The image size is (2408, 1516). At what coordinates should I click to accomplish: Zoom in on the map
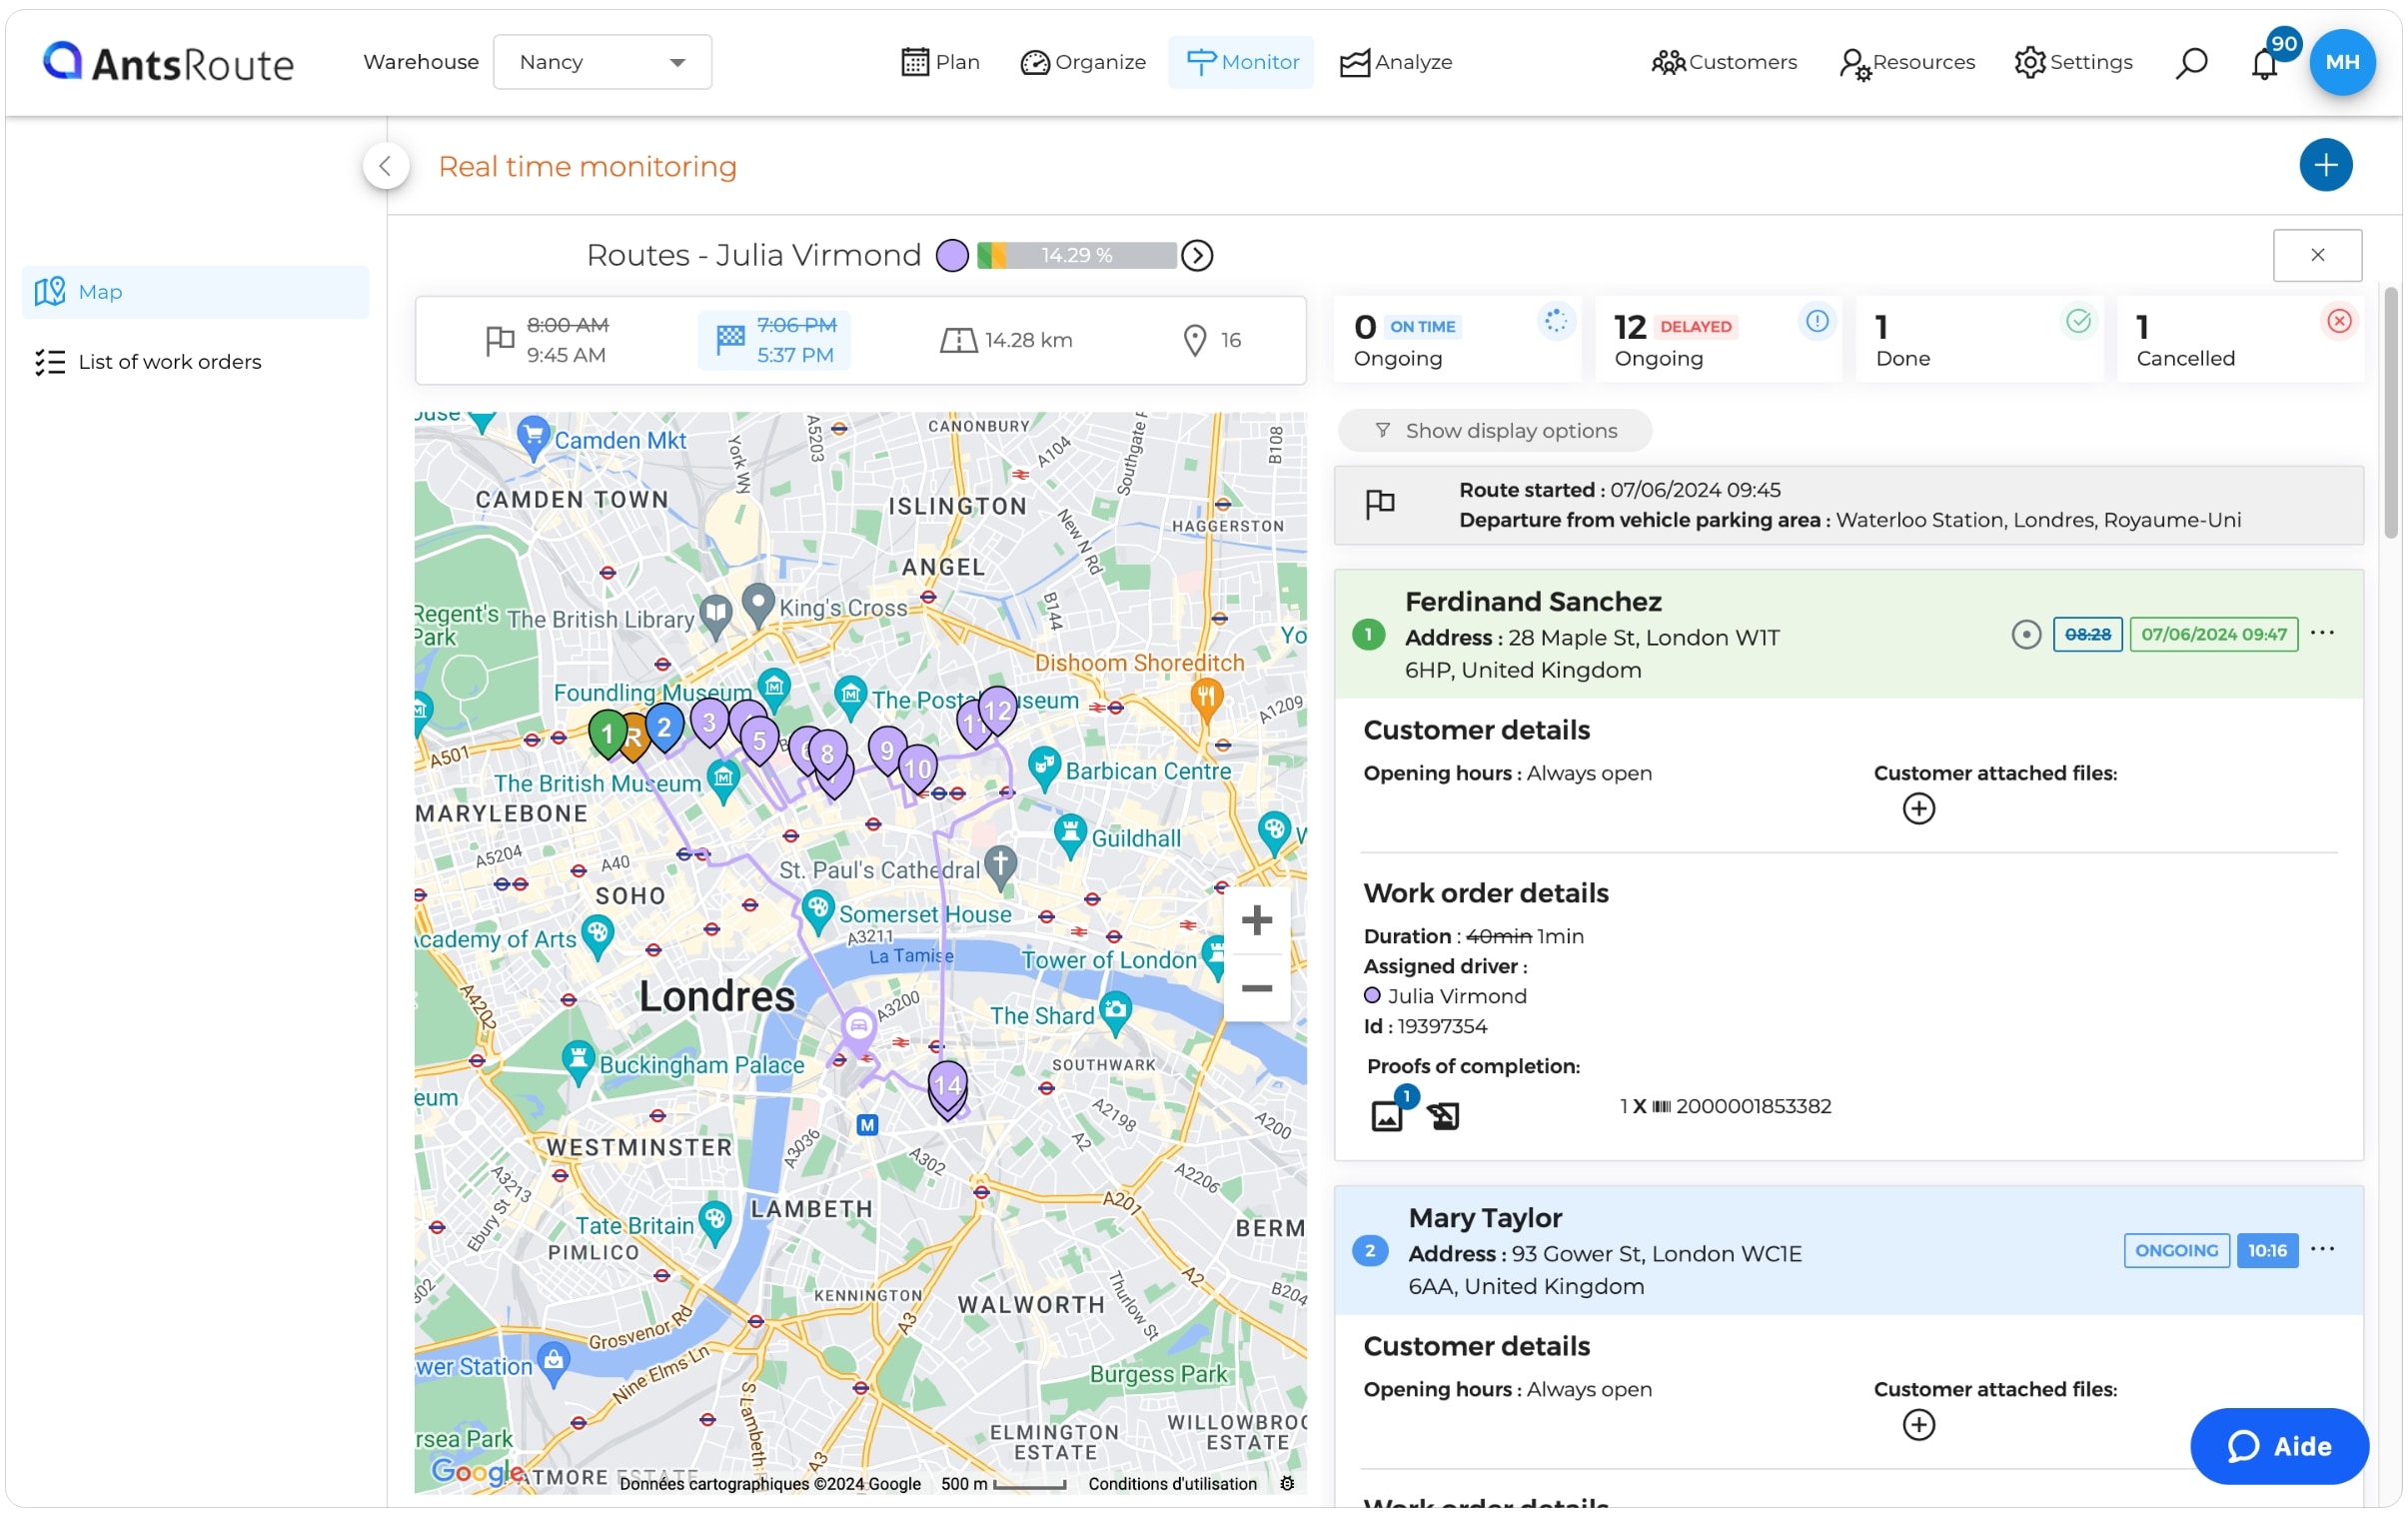point(1256,920)
